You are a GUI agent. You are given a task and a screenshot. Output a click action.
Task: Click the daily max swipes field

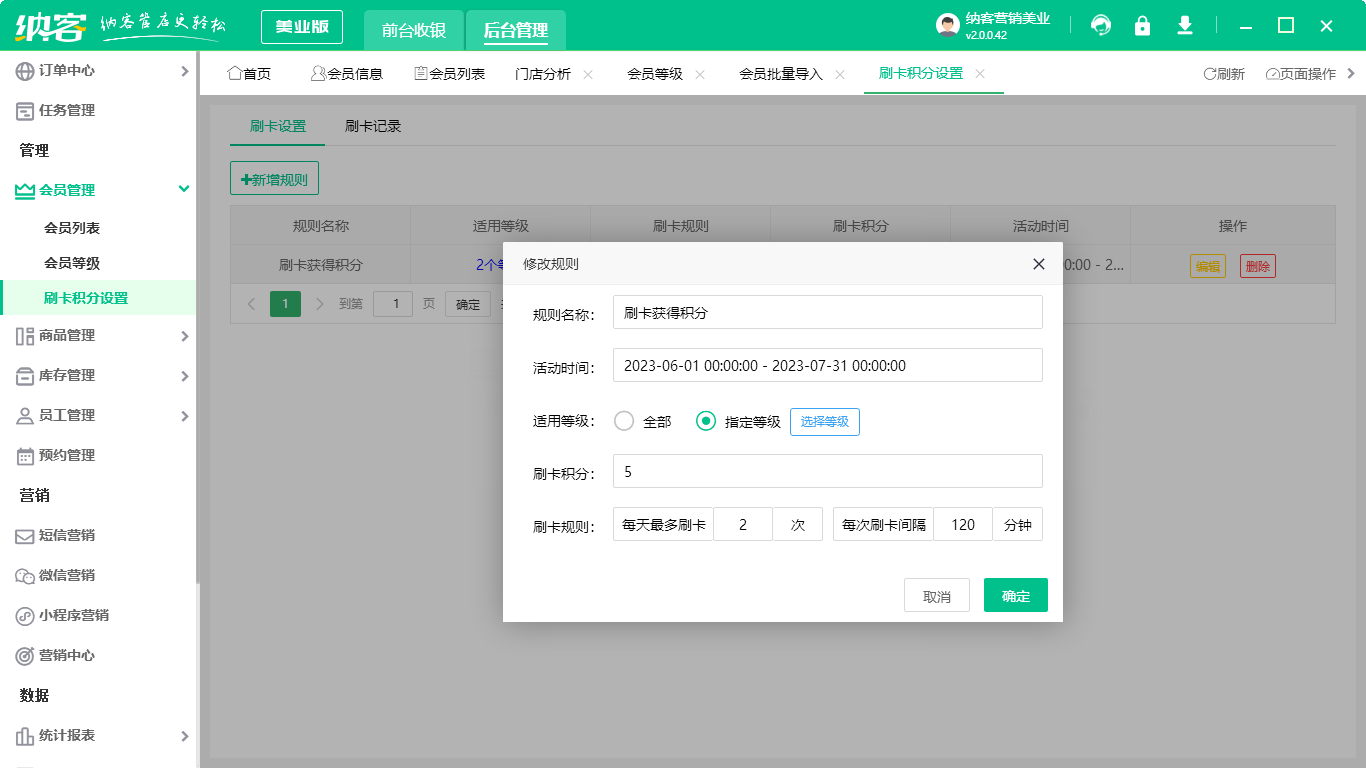743,524
